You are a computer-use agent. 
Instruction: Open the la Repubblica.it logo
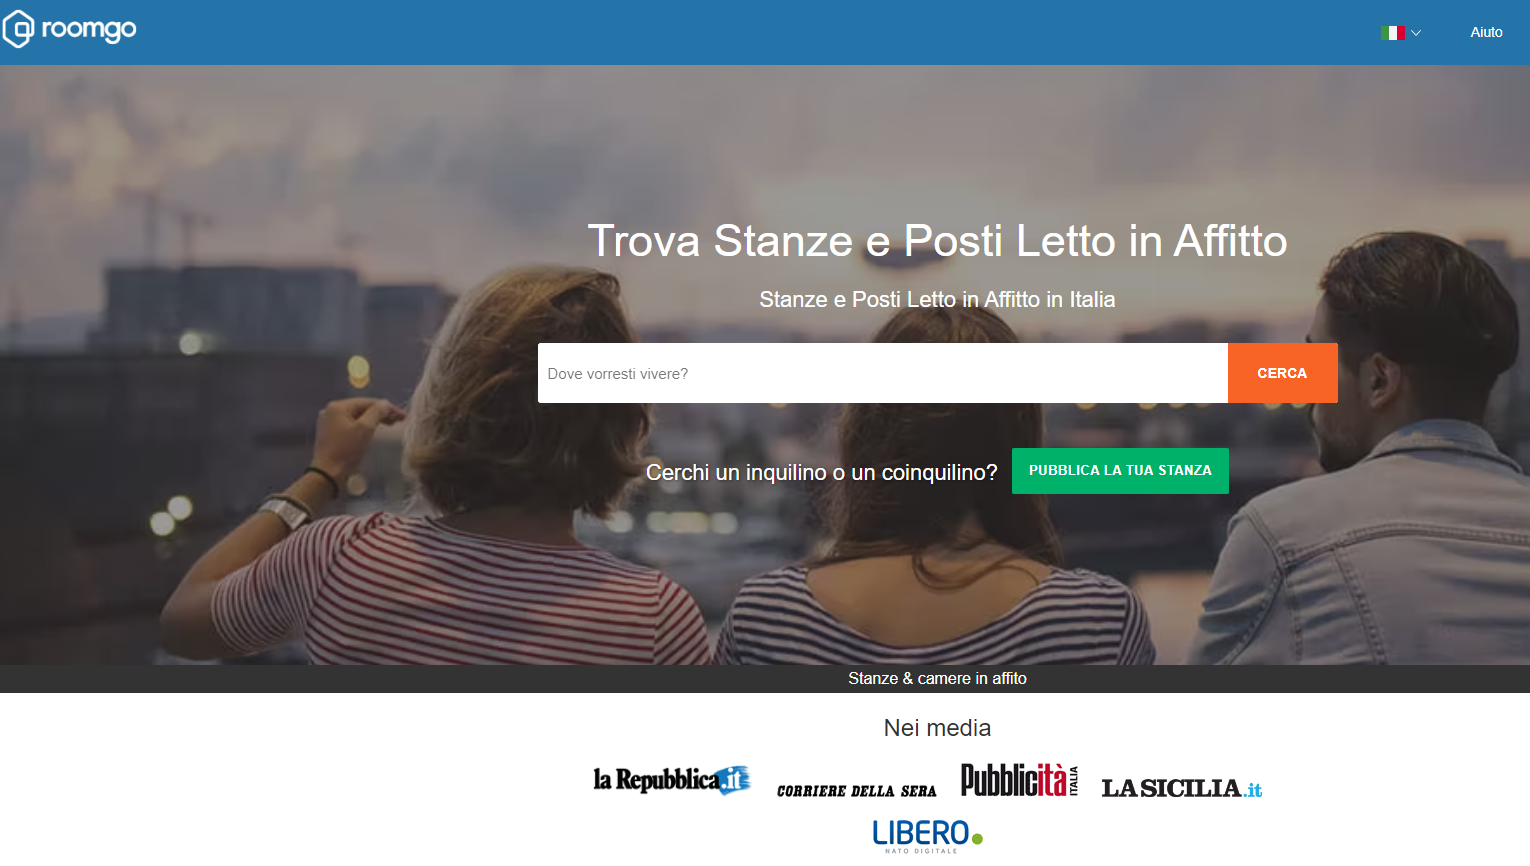671,779
